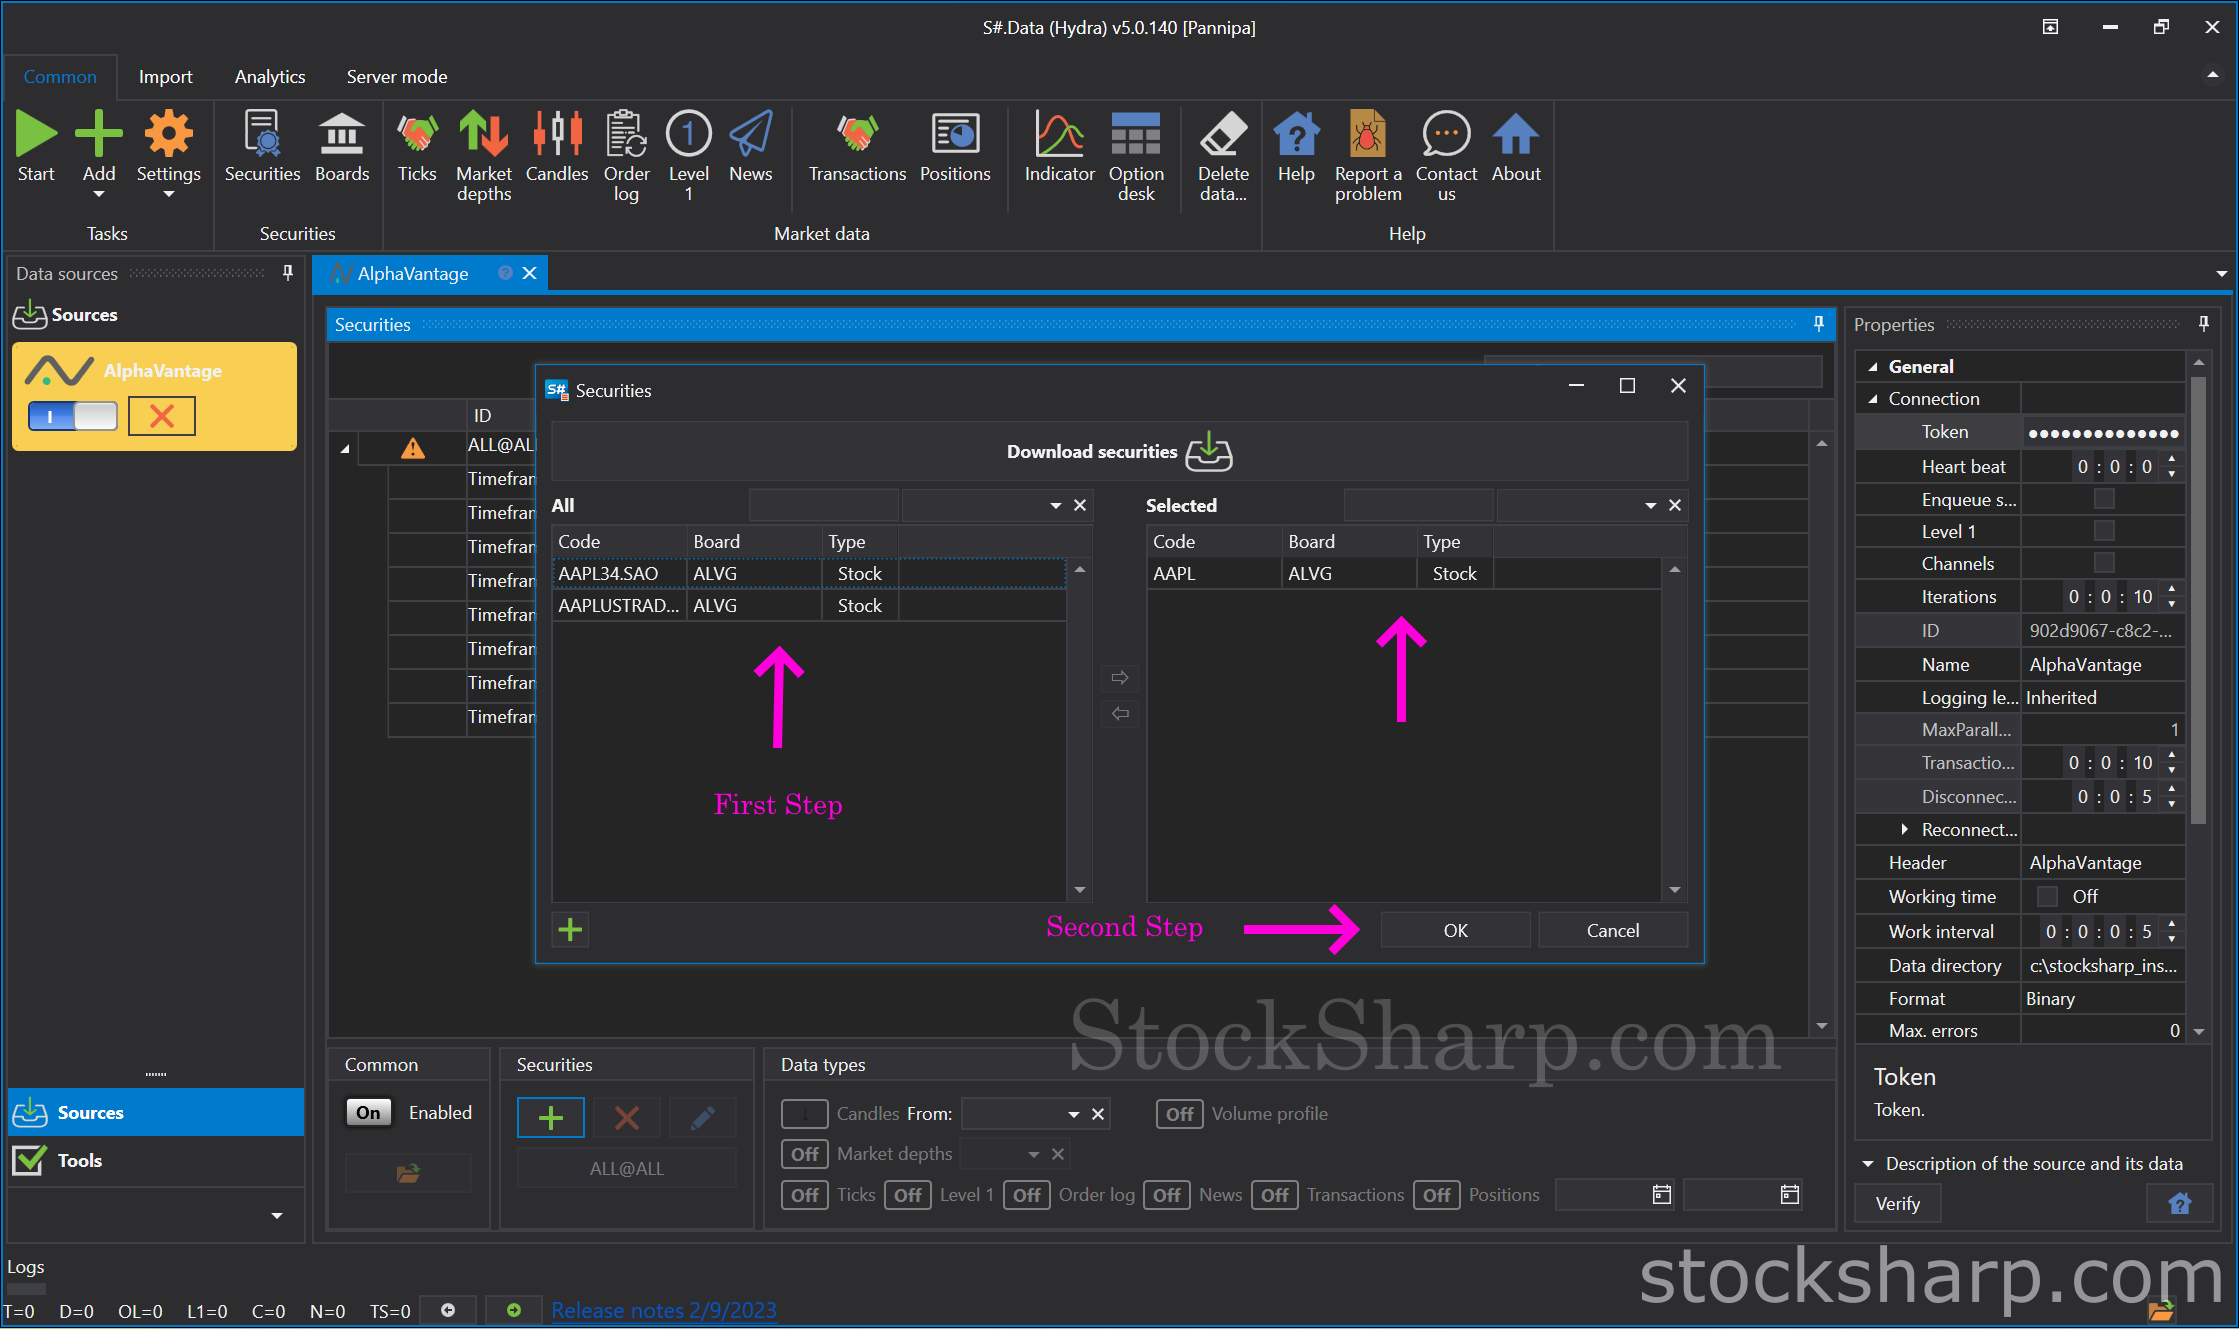Open the News icon
The image size is (2239, 1329).
coord(750,134)
